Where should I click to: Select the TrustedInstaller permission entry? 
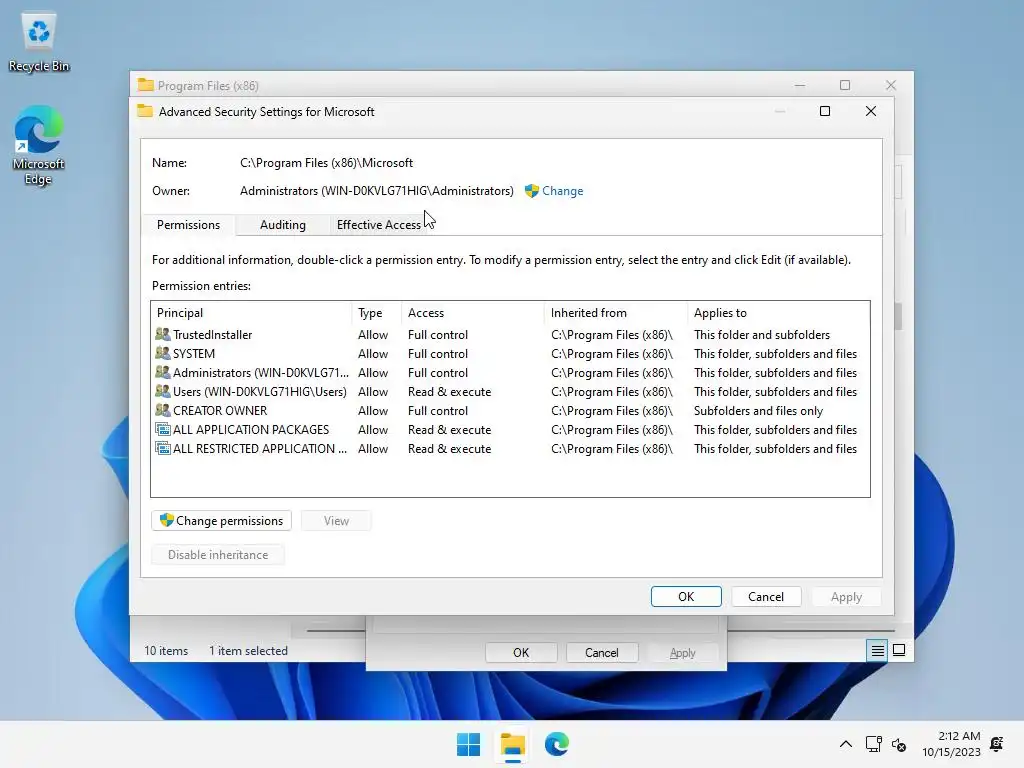510,334
